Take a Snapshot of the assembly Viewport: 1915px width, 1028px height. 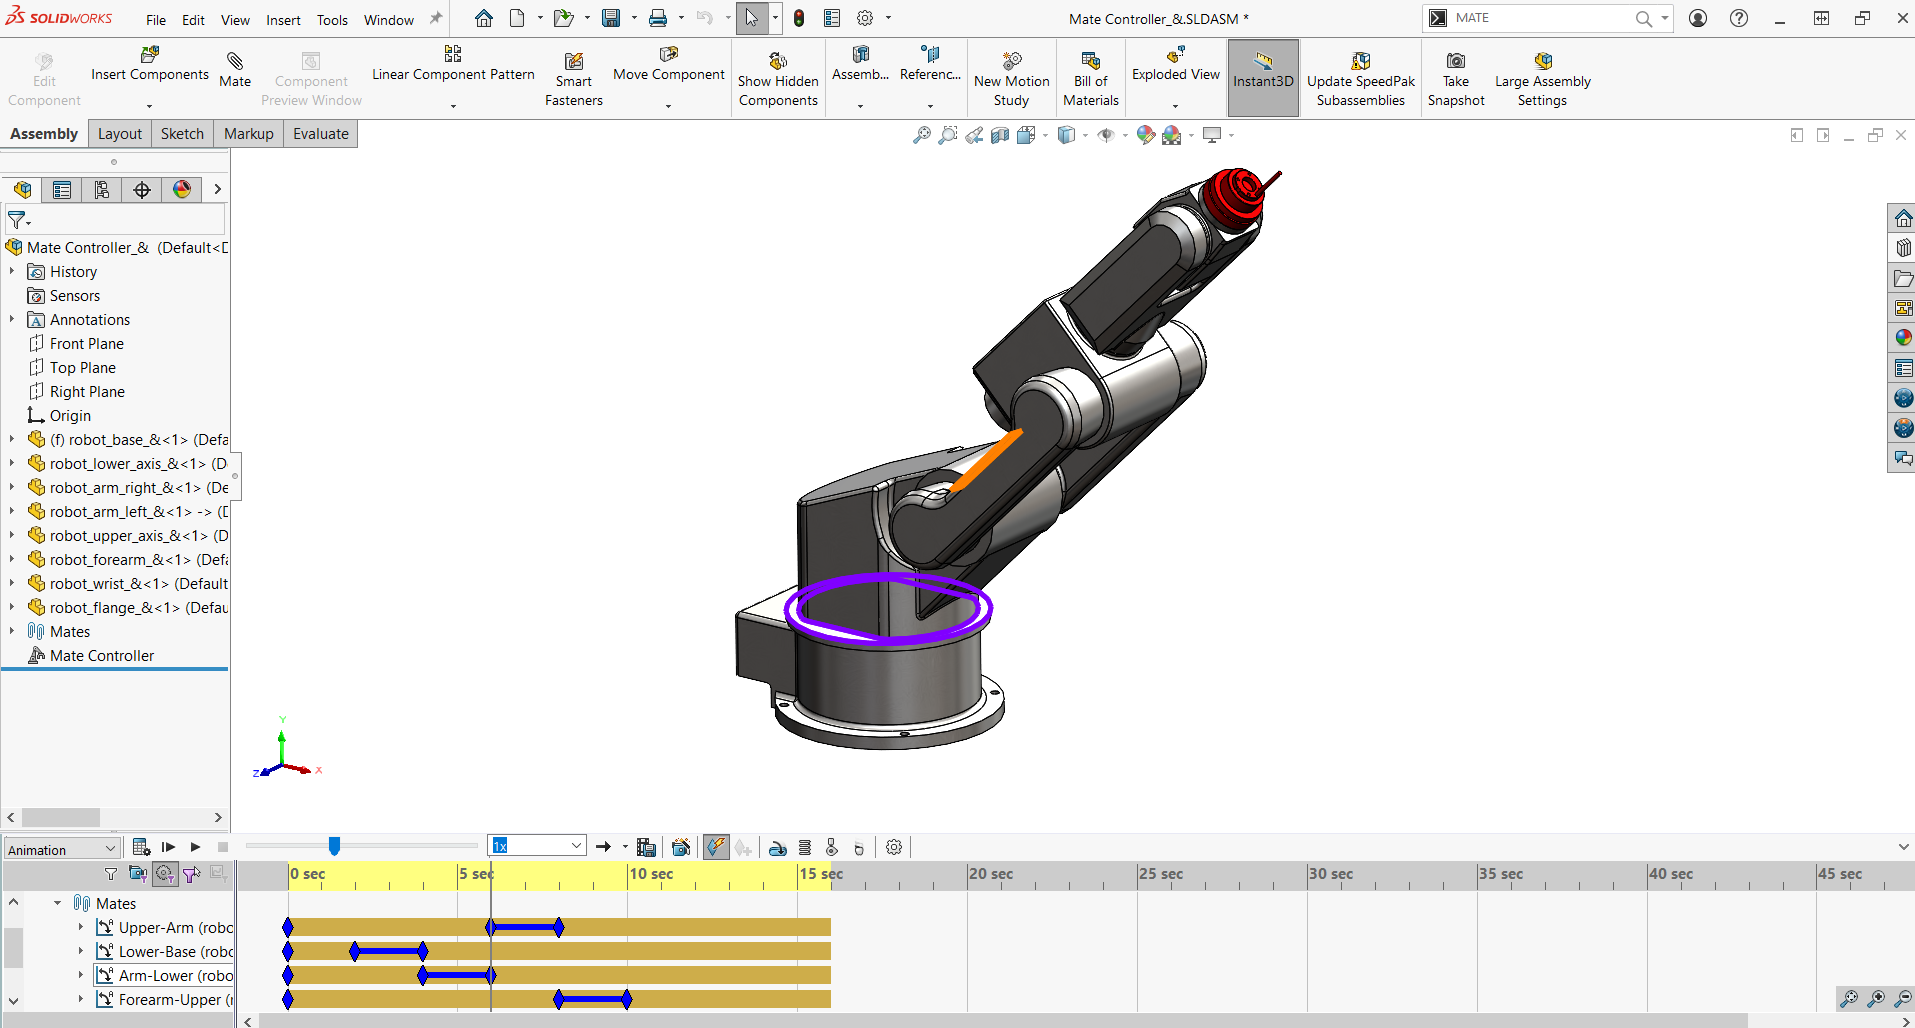click(1455, 79)
